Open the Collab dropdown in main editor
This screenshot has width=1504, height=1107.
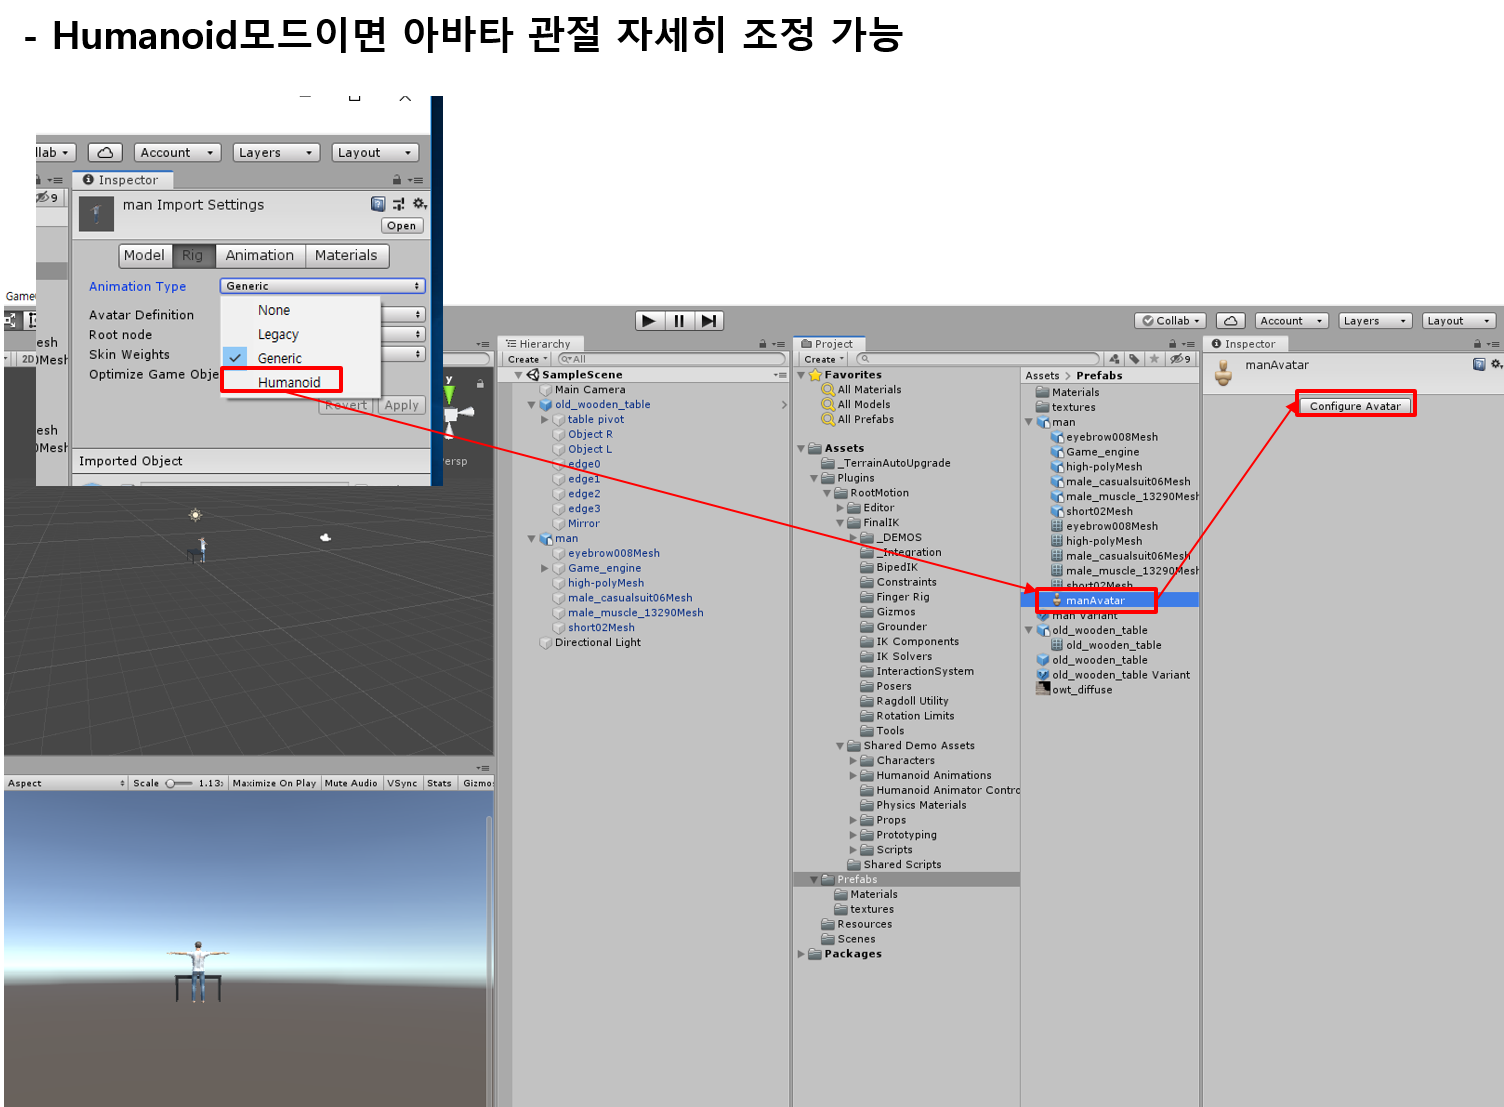(x=1171, y=321)
